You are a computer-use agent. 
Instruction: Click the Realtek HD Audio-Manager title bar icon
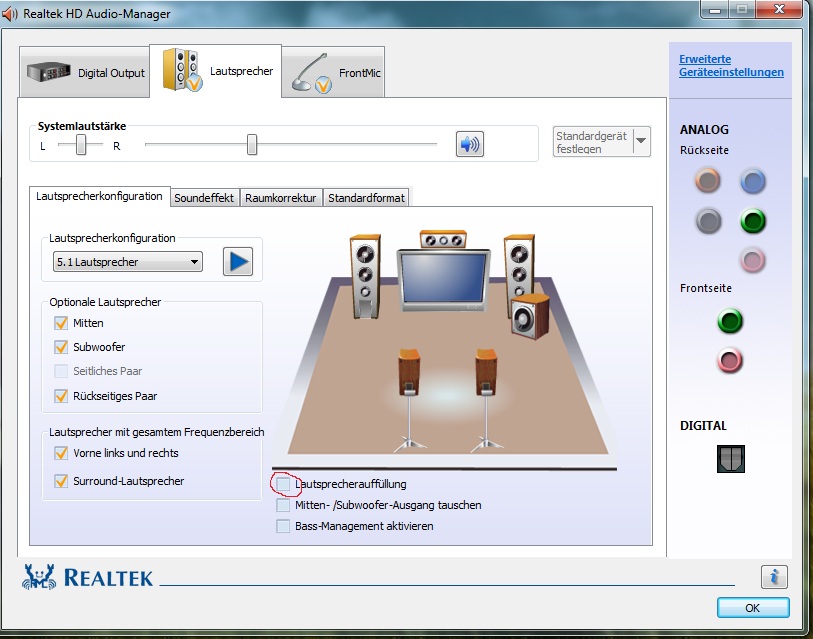tap(9, 13)
